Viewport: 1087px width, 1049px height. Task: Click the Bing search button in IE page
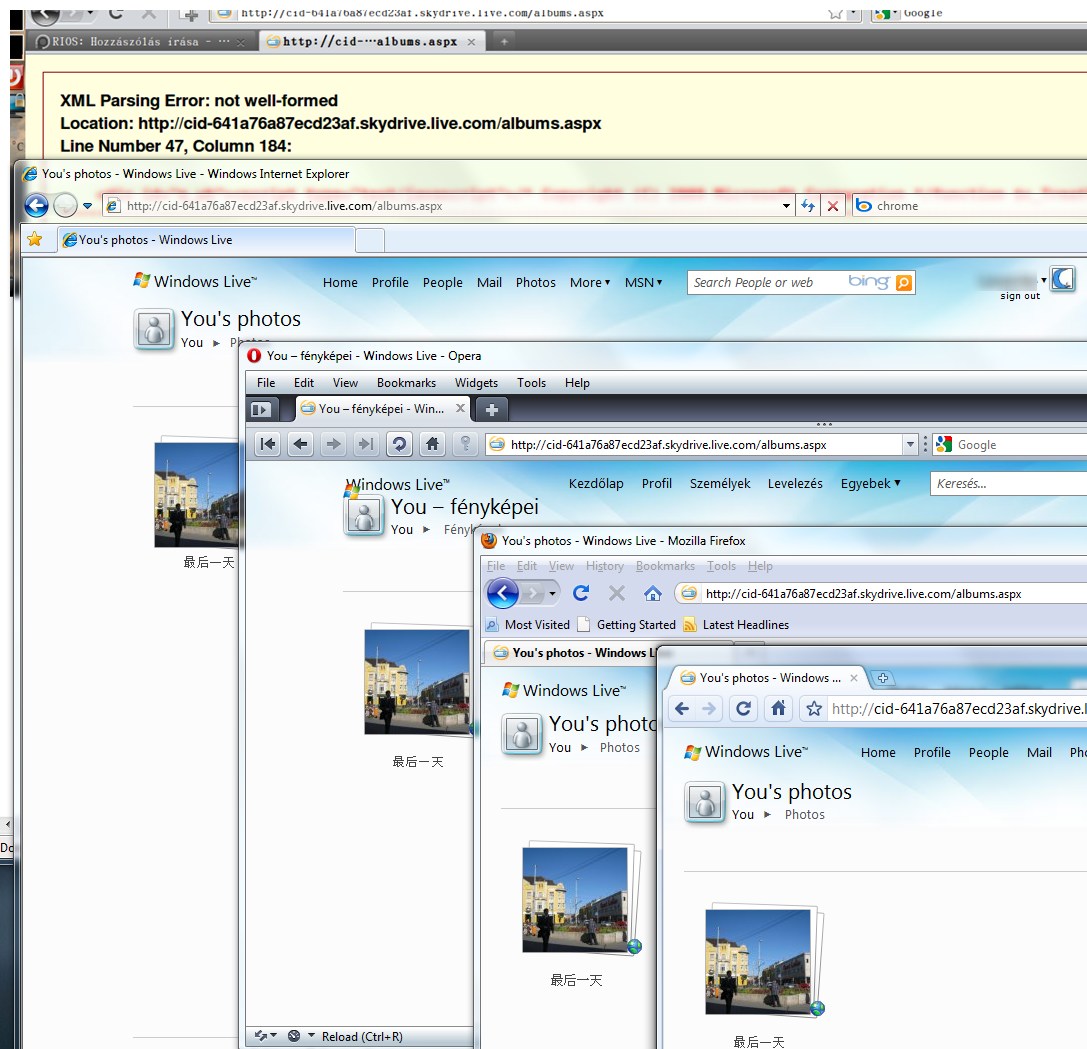pyautogui.click(x=904, y=282)
